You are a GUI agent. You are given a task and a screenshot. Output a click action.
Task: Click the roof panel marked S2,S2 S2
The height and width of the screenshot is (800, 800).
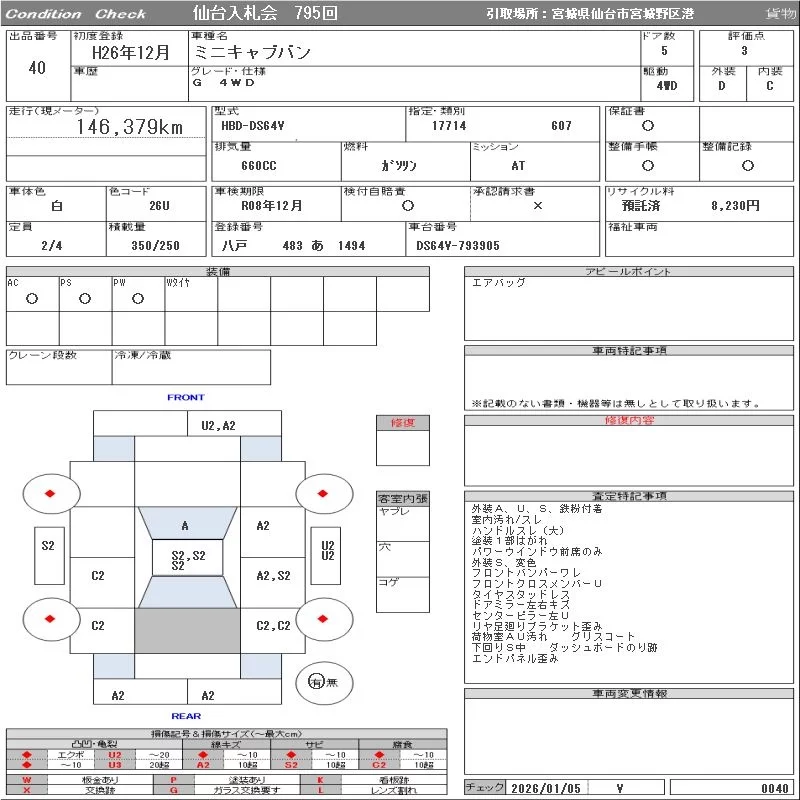(x=187, y=559)
